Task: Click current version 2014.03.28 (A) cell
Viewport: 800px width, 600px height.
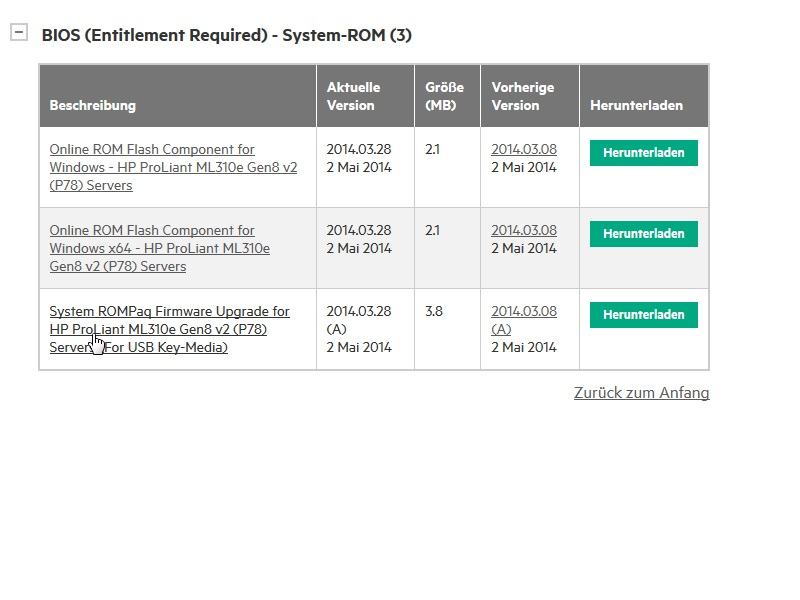Action: coord(358,320)
